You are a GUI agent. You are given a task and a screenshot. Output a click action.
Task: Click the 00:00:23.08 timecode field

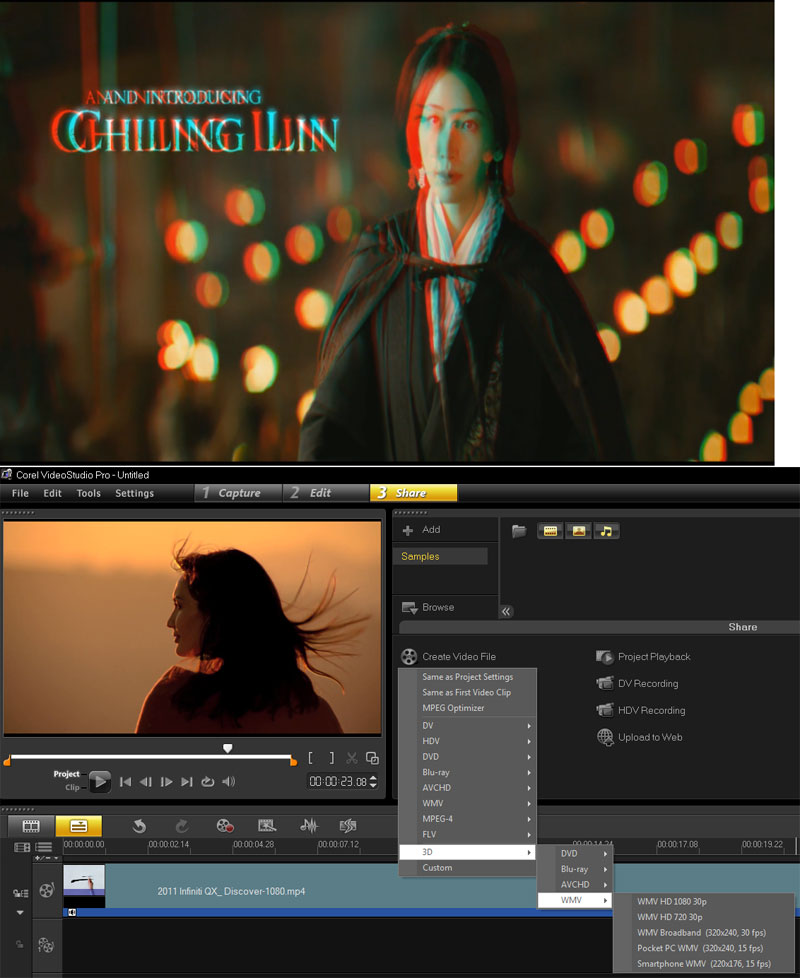(338, 781)
